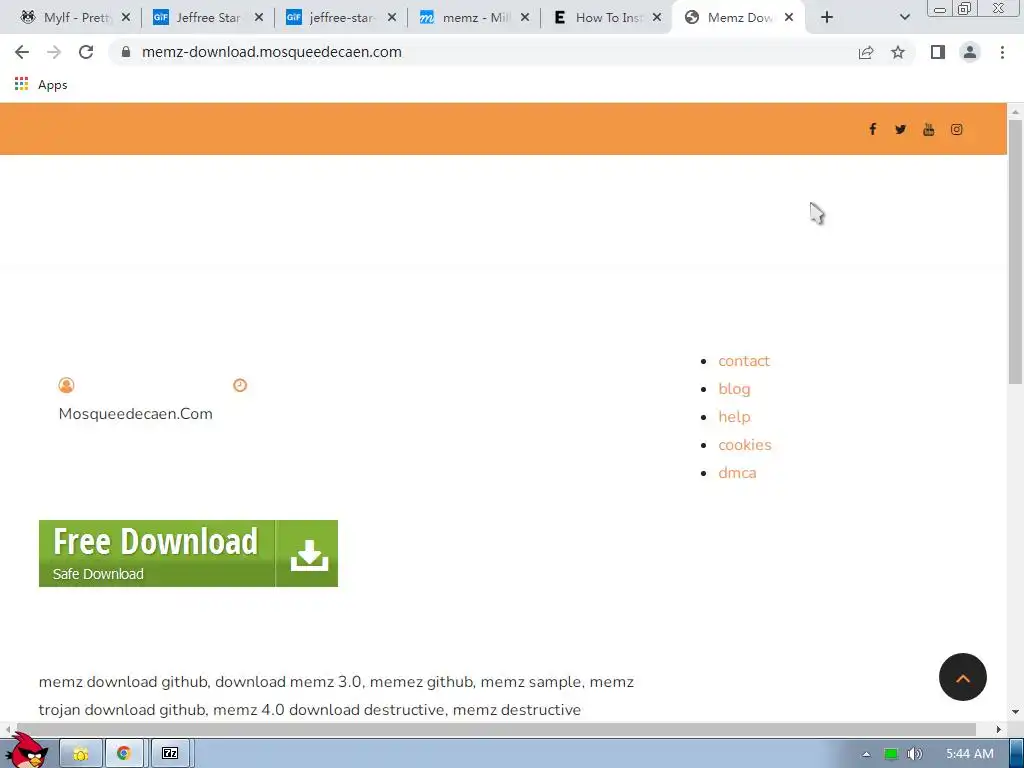Click the volume speaker tray icon
The height and width of the screenshot is (768, 1024).
(914, 754)
